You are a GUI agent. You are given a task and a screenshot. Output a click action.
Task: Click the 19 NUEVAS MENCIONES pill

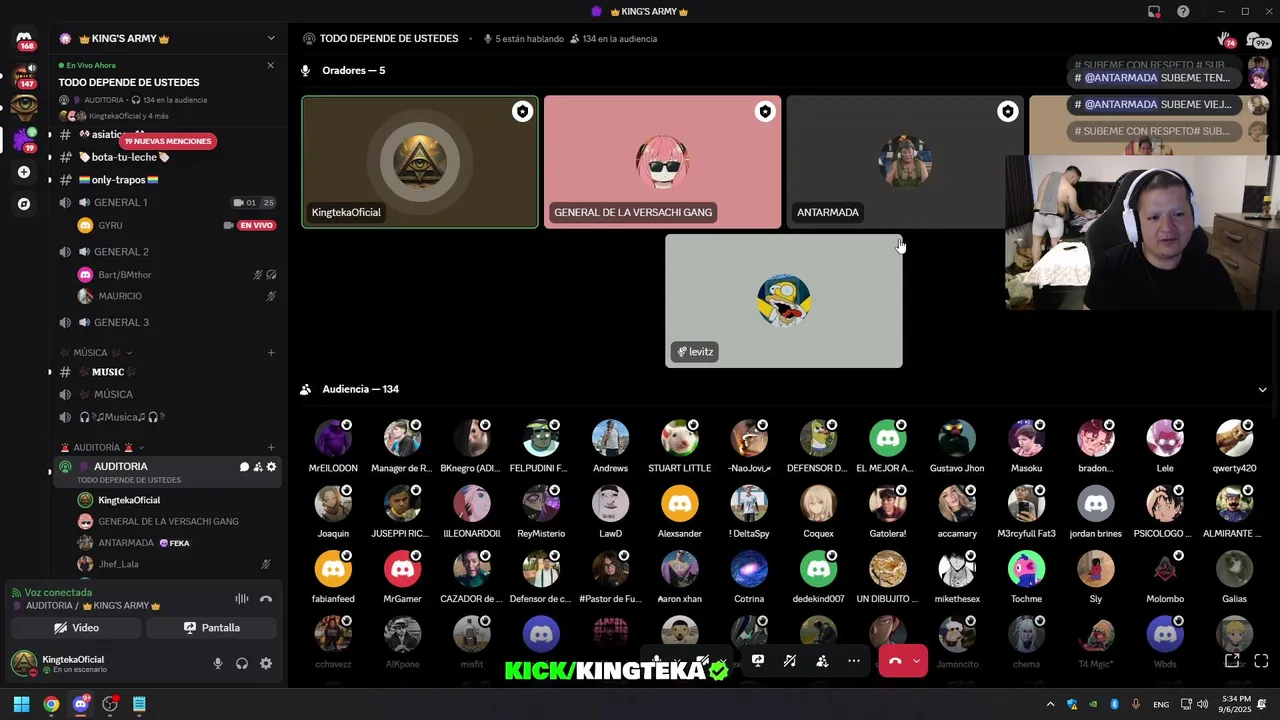tap(168, 141)
